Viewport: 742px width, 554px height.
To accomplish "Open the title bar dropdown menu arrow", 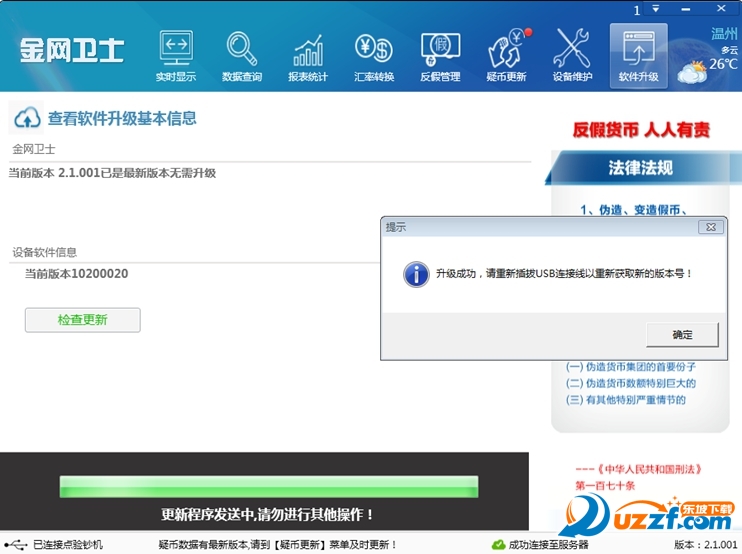I will tap(656, 9).
